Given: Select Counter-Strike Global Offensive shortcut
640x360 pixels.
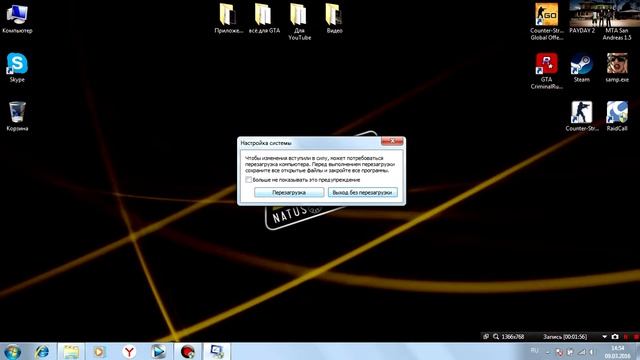Looking at the screenshot, I should [547, 21].
